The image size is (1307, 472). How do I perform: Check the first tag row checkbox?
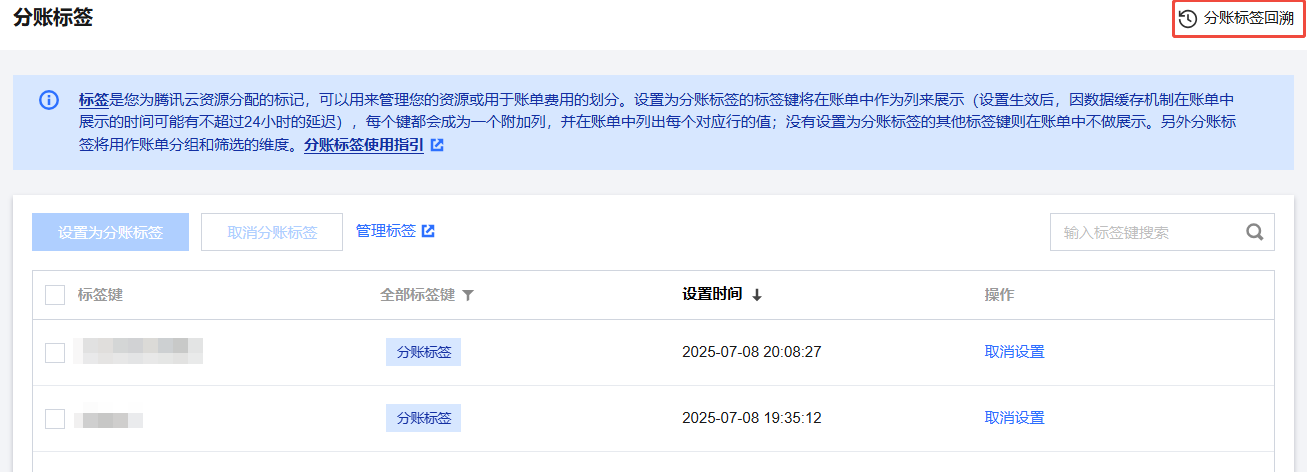point(55,352)
